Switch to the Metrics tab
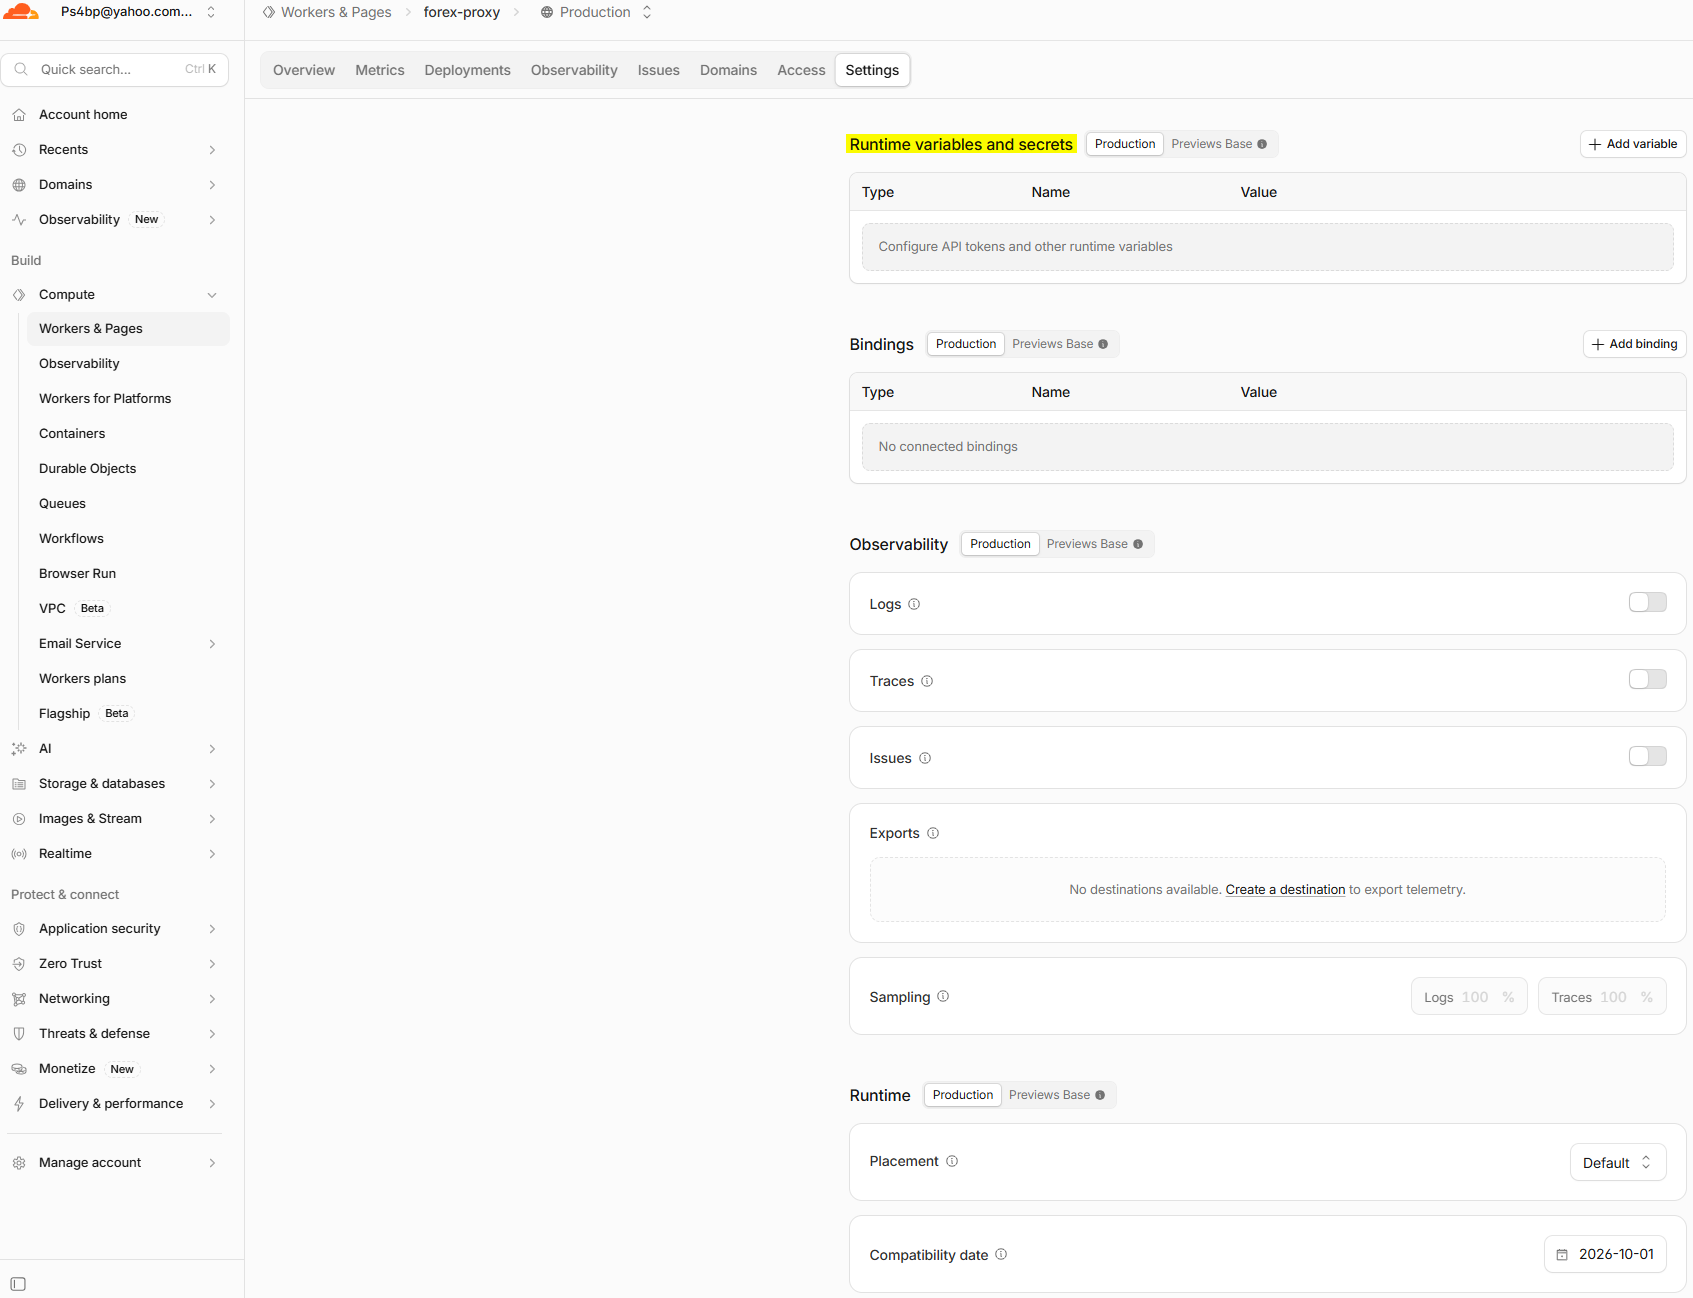This screenshot has width=1693, height=1298. (x=380, y=70)
